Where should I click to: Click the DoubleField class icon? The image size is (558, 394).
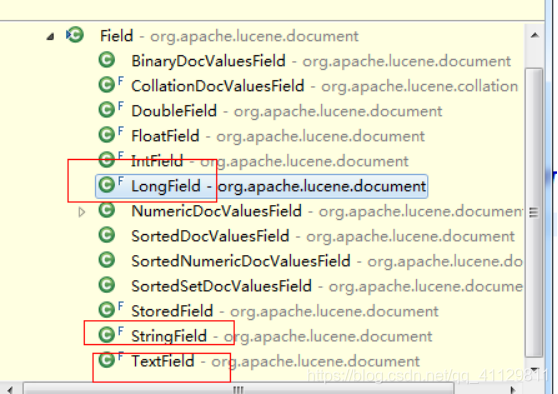point(107,110)
